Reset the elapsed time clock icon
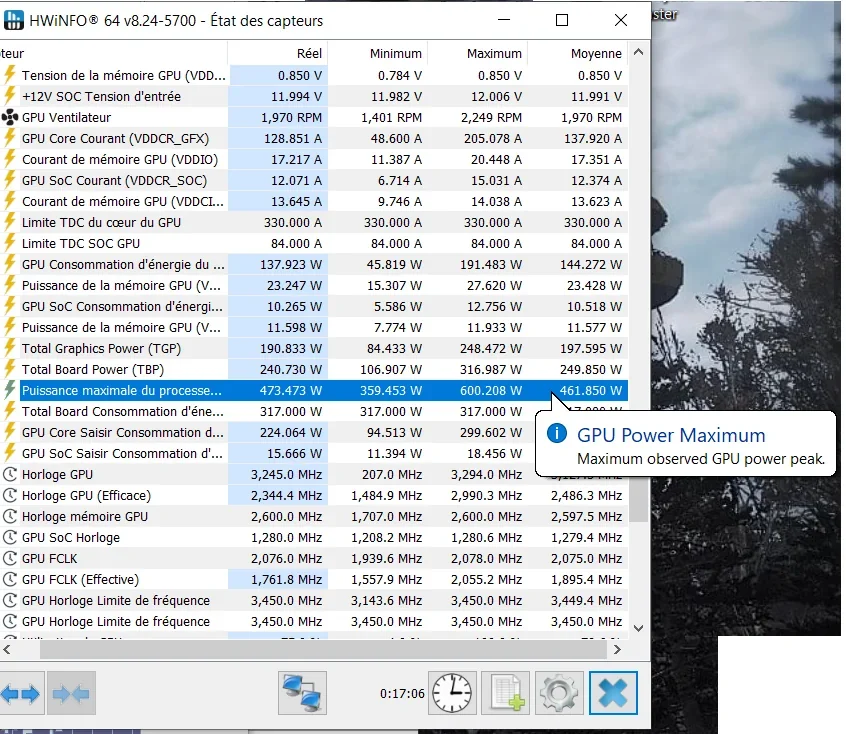 pos(452,693)
